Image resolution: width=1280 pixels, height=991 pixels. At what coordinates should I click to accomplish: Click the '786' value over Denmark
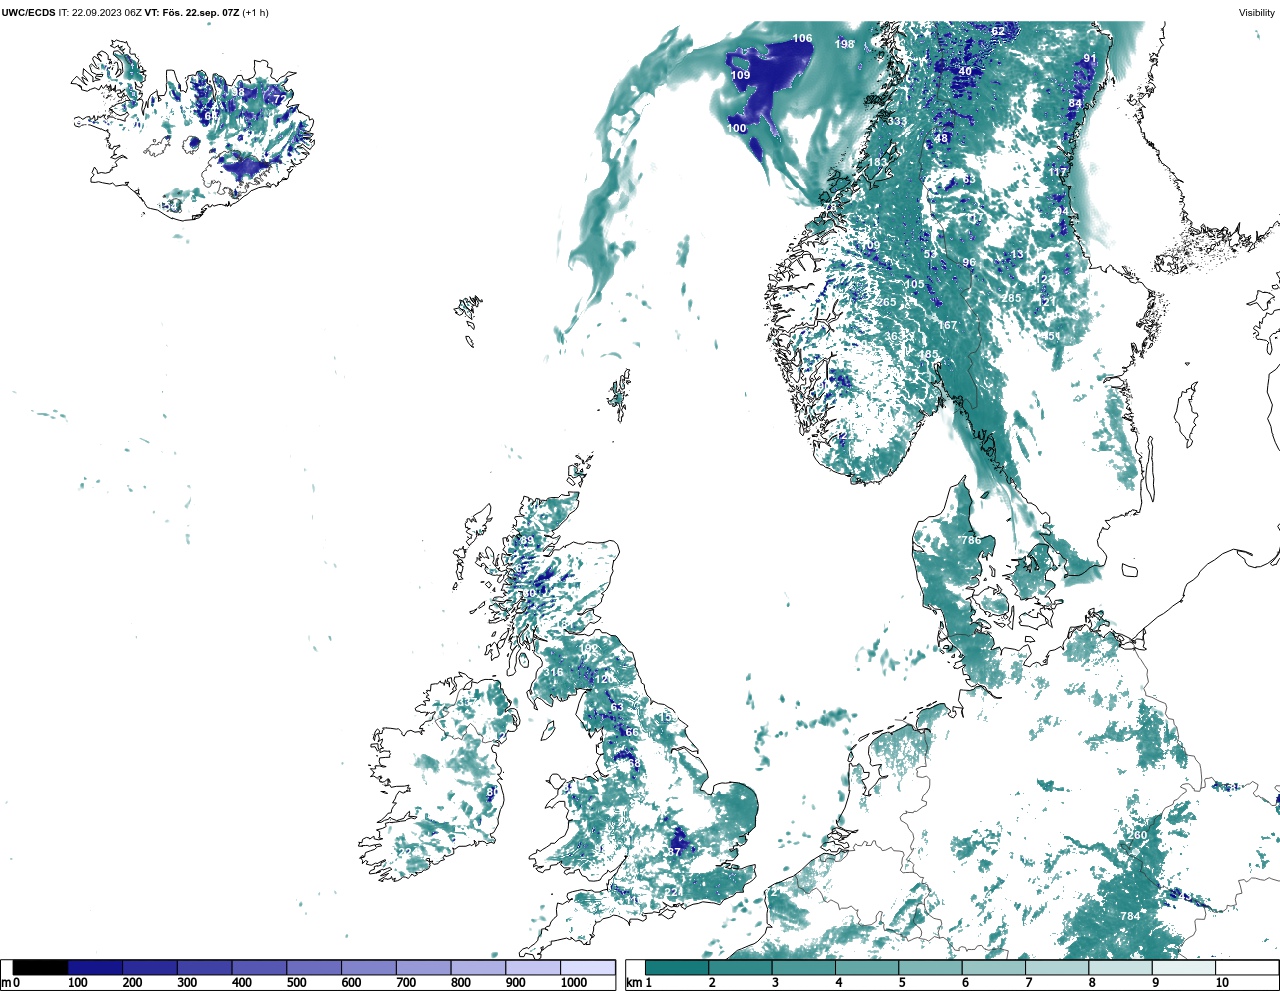pyautogui.click(x=971, y=541)
